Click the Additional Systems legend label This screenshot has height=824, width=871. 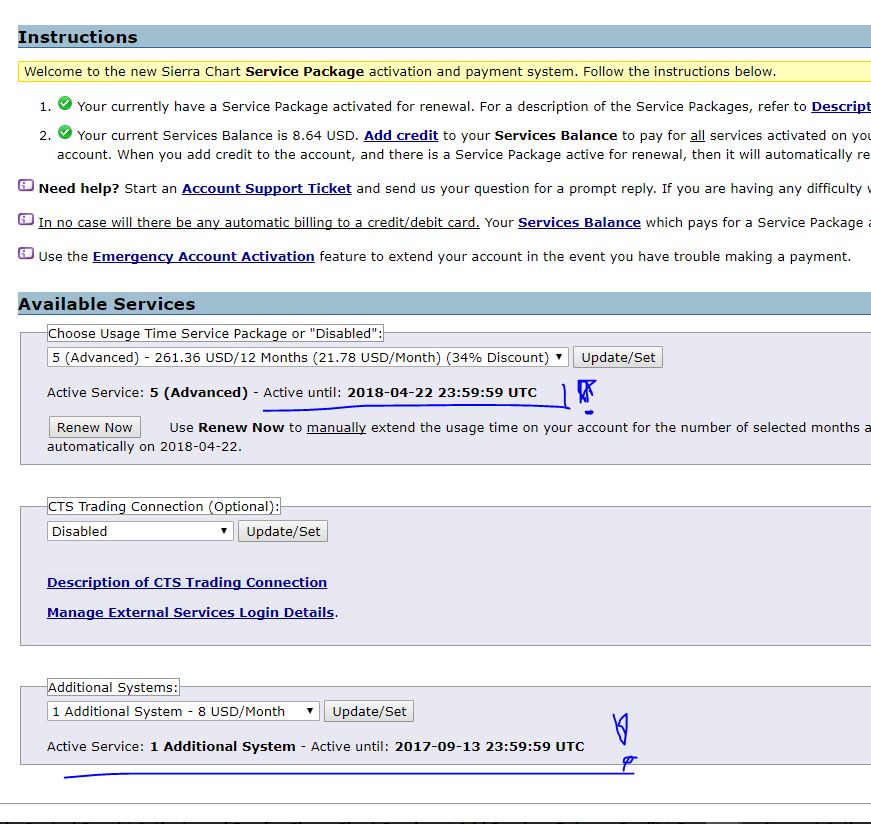(113, 687)
